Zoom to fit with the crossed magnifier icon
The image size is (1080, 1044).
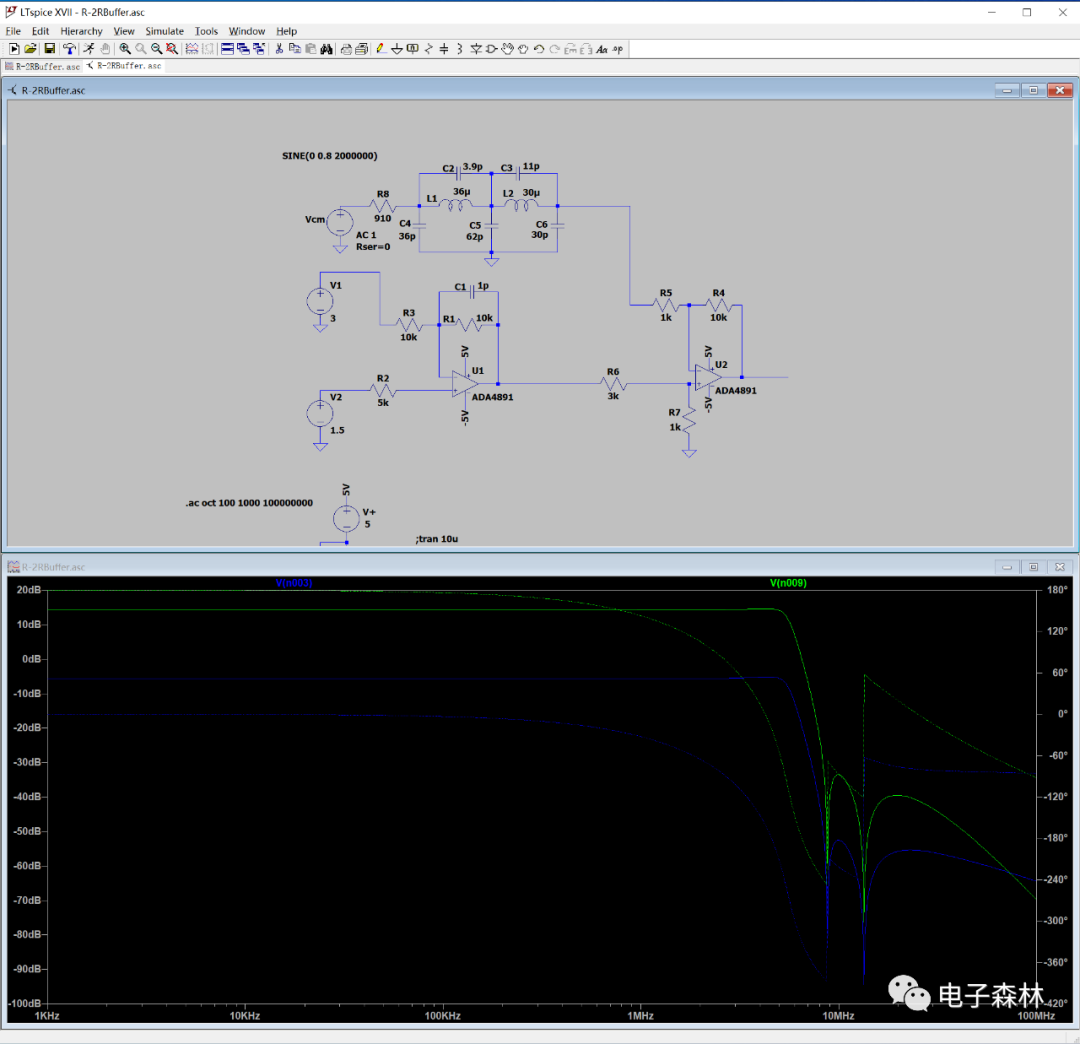(x=172, y=49)
